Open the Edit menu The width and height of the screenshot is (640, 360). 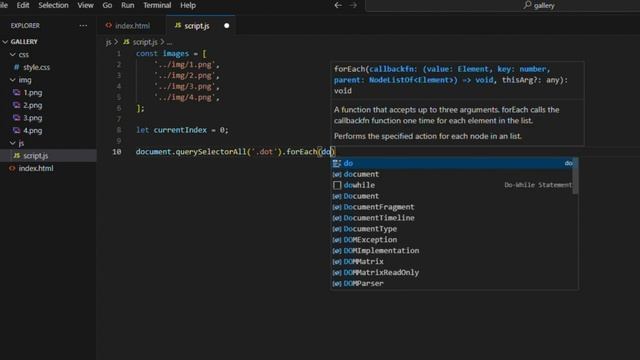[23, 5]
